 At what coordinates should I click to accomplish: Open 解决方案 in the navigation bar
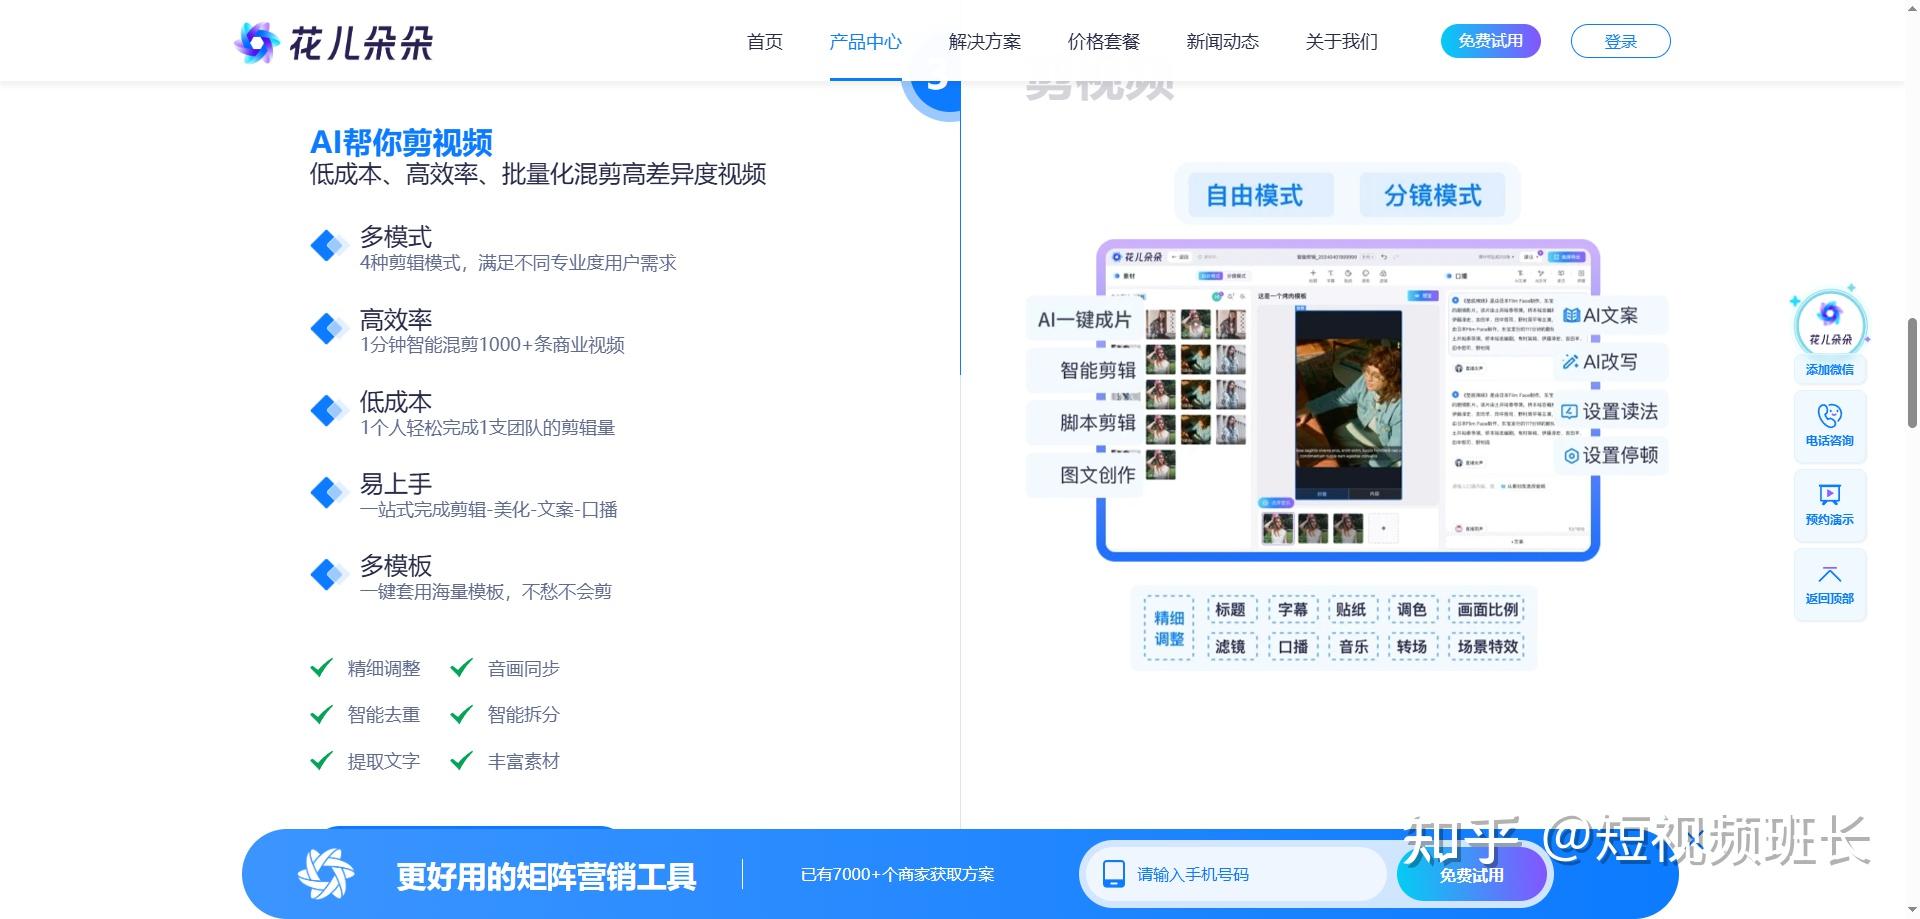click(x=985, y=42)
